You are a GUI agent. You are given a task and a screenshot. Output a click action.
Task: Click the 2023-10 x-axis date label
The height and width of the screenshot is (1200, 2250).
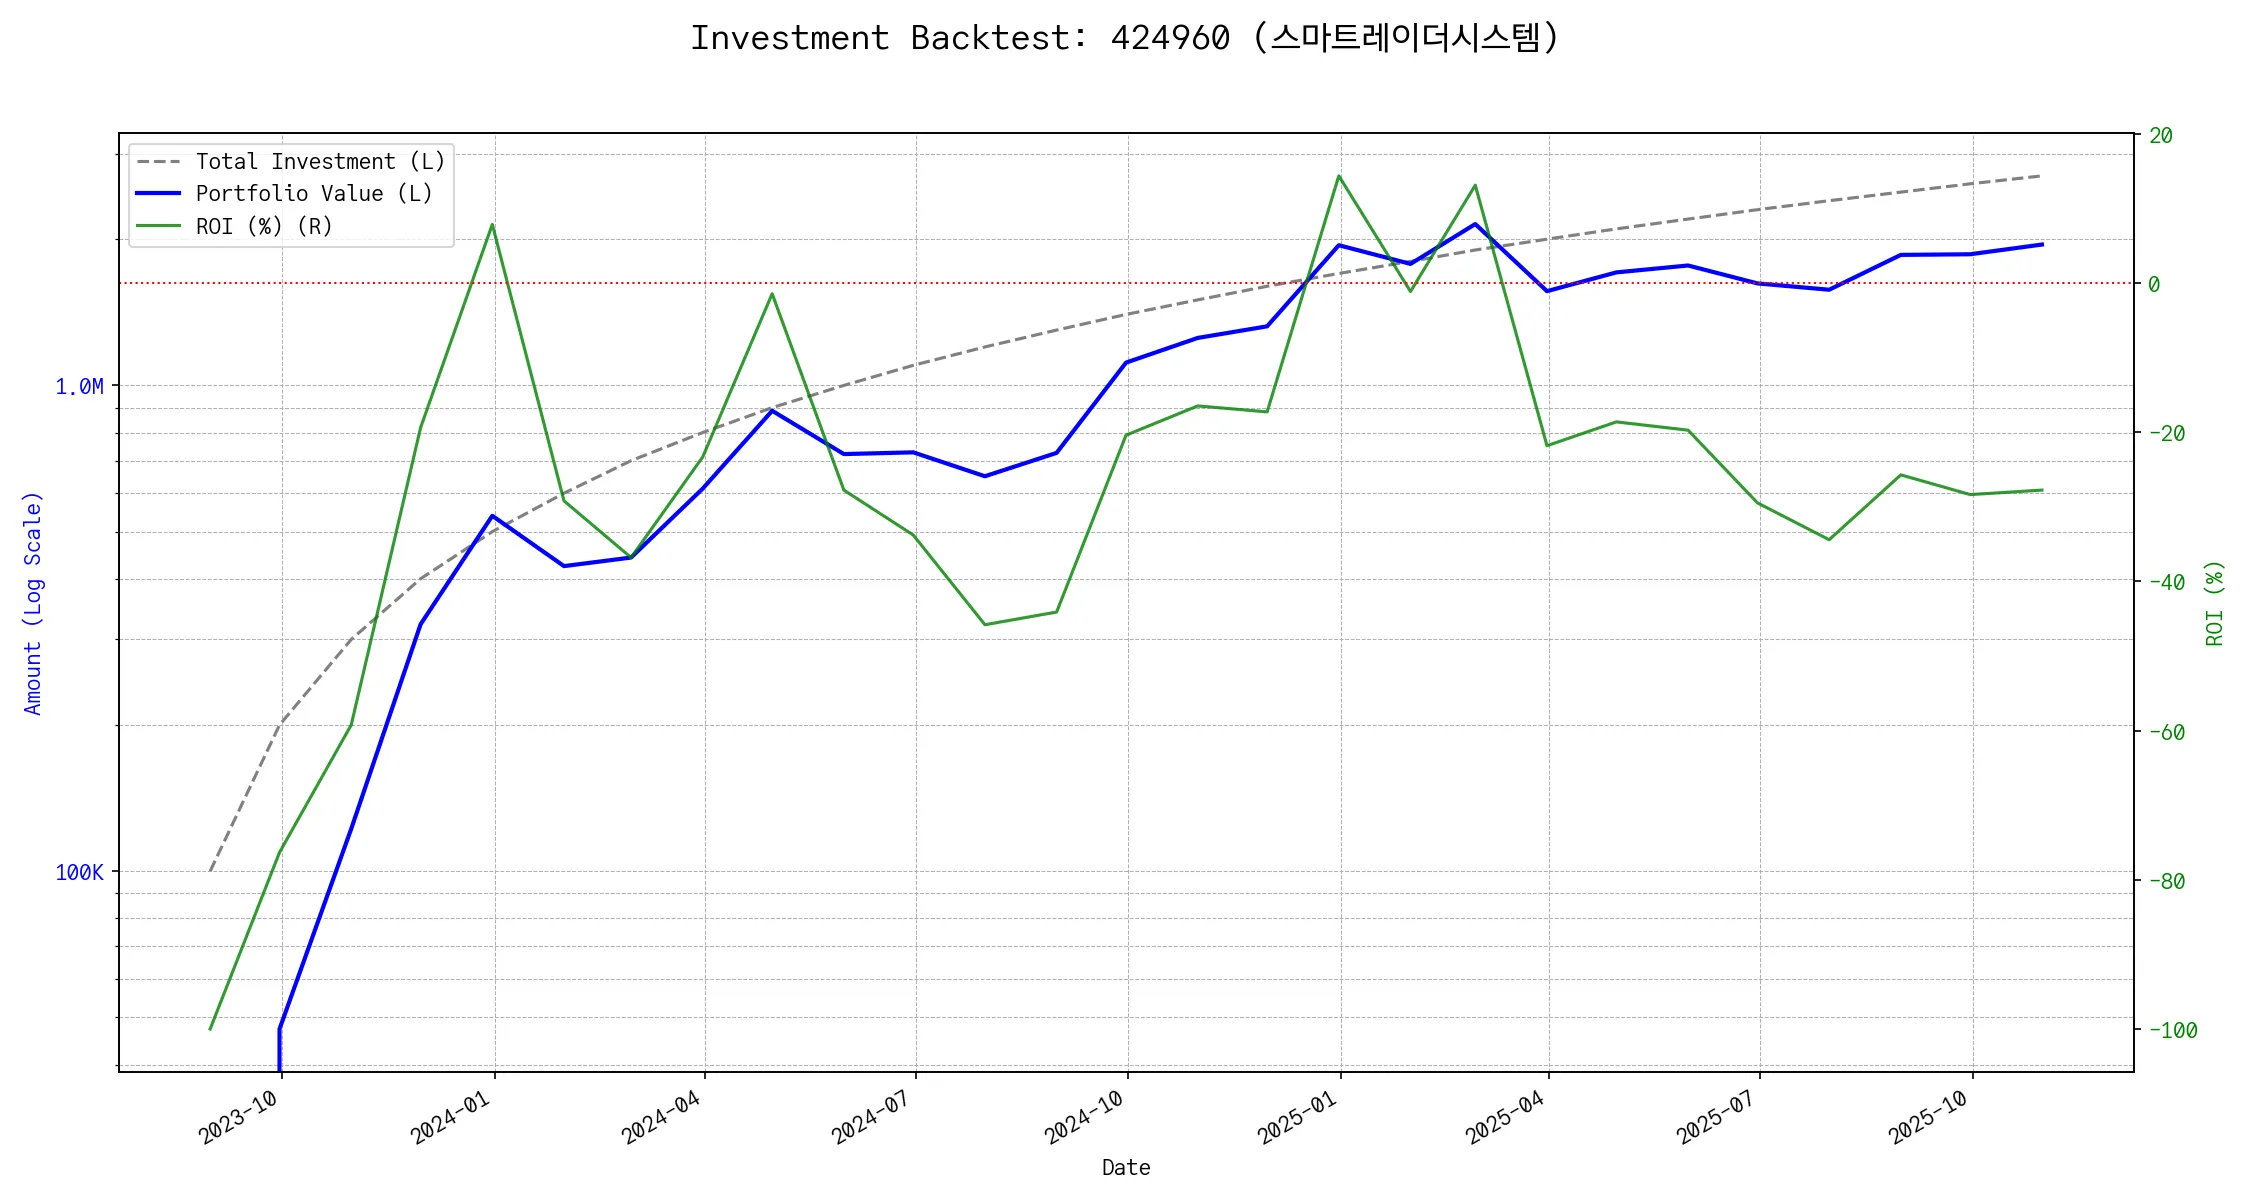(x=238, y=1117)
